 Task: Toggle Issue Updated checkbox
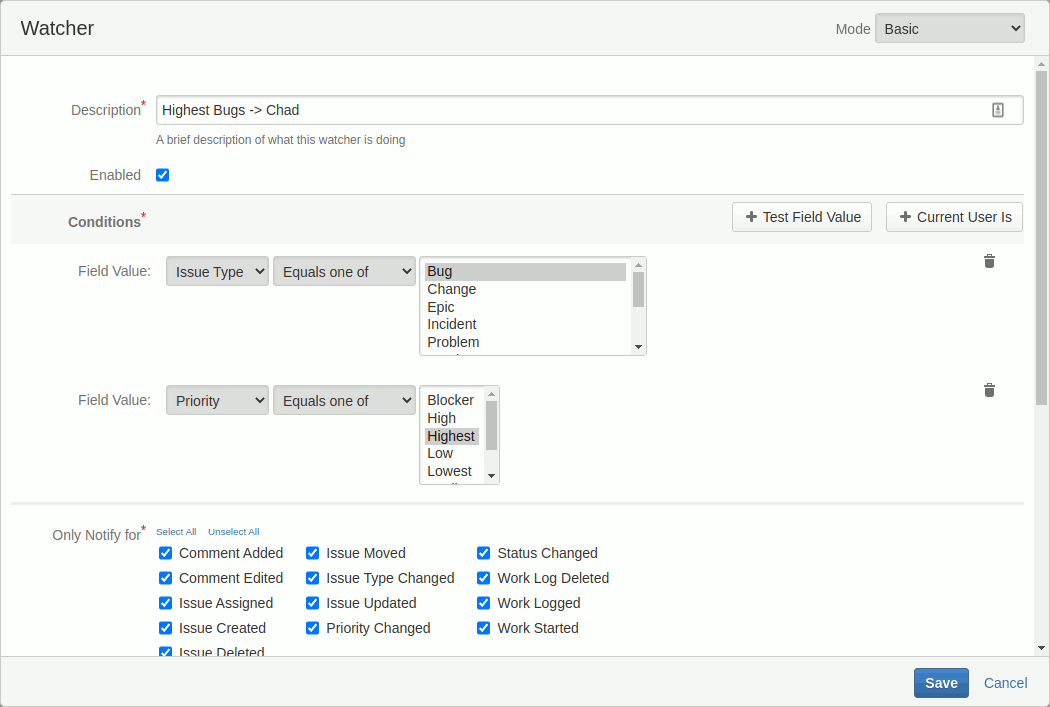(312, 603)
